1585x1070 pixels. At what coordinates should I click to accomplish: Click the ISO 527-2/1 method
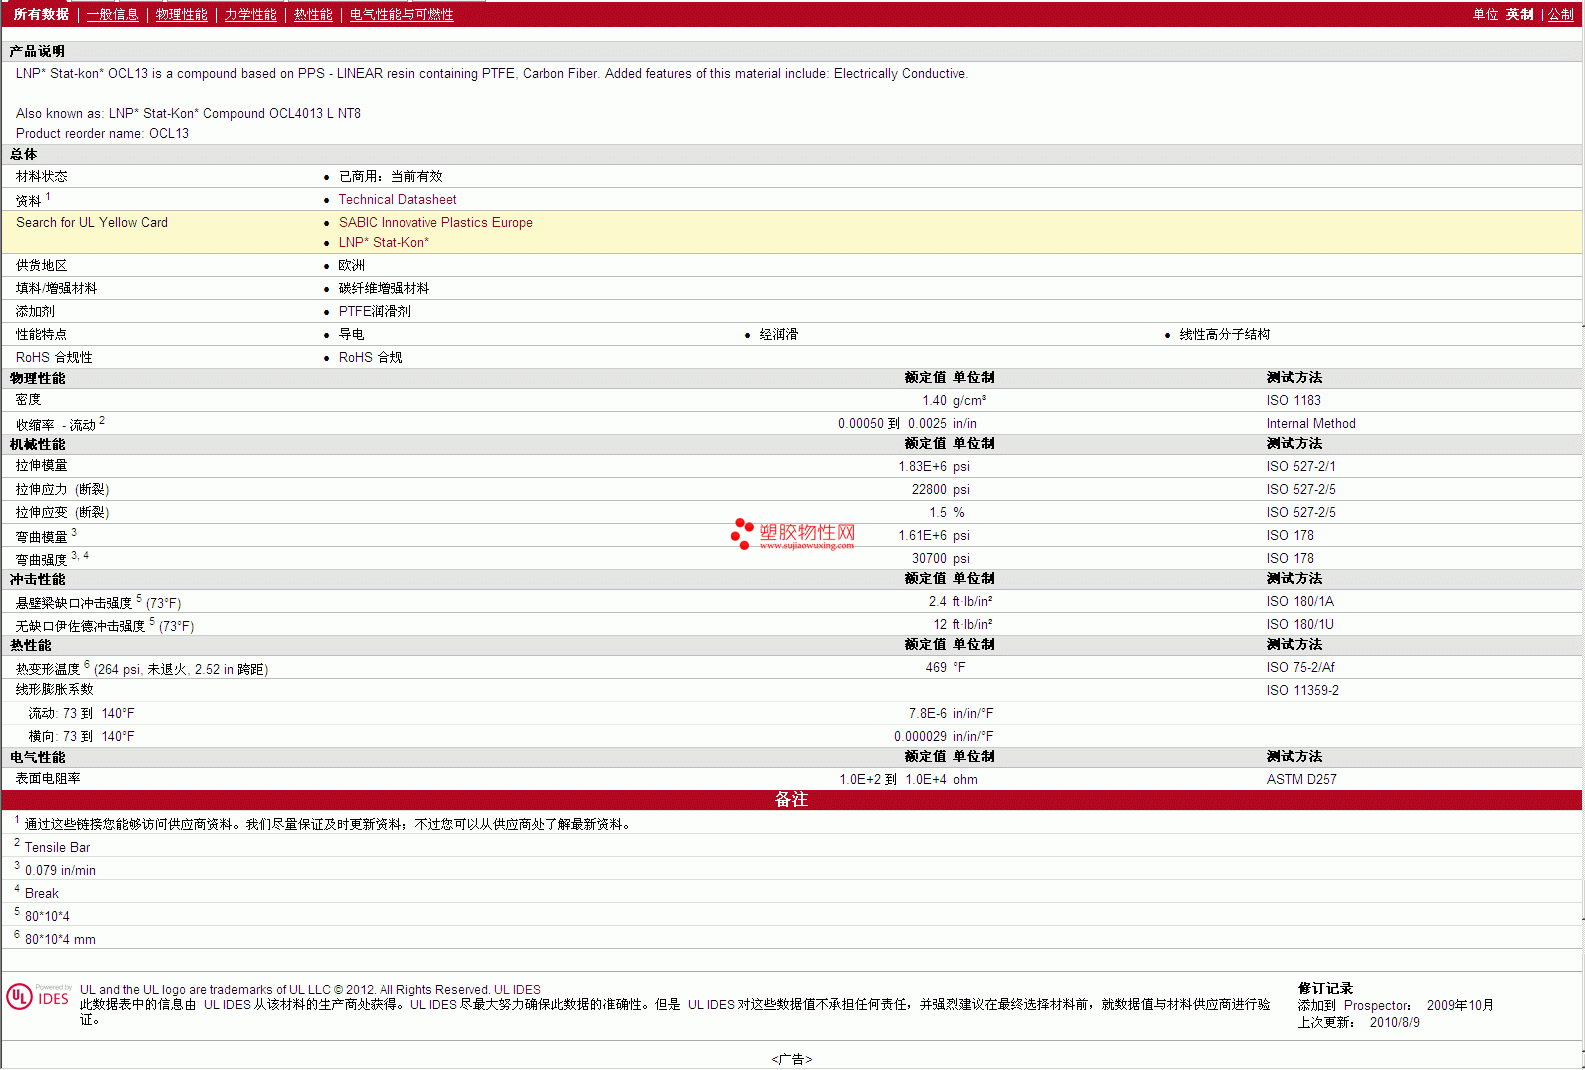1300,466
